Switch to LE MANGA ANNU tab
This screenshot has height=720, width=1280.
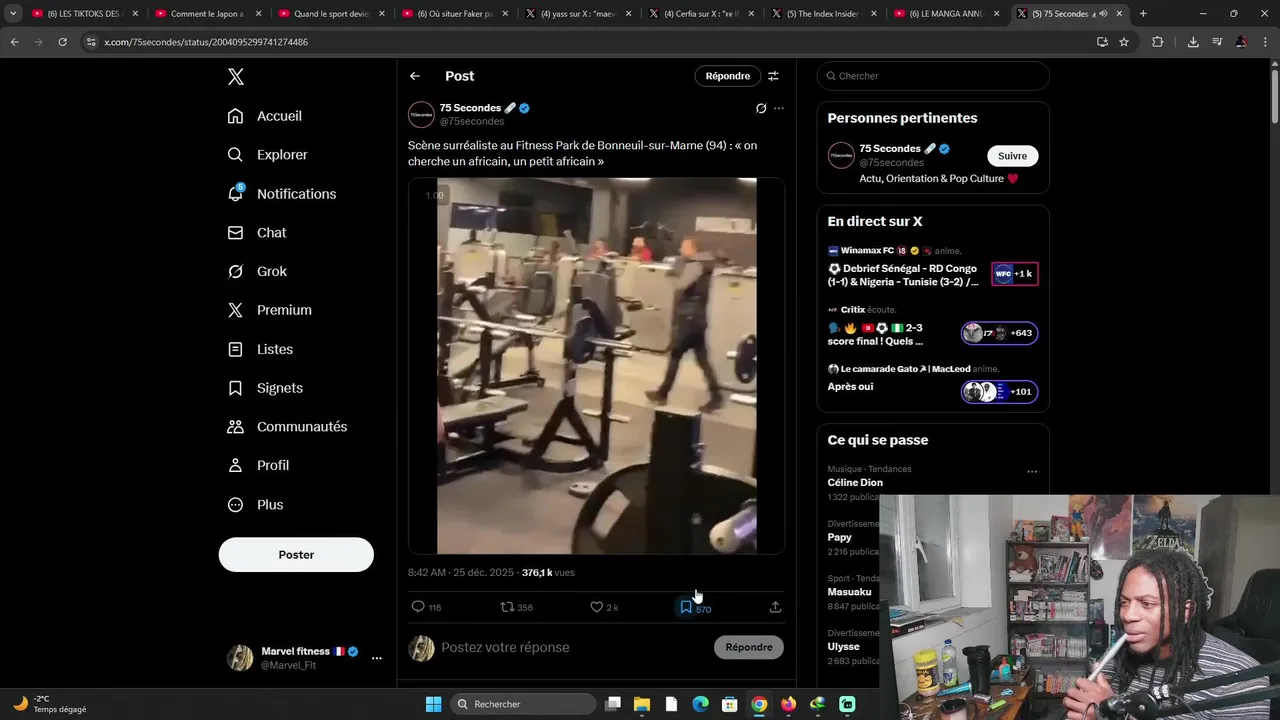coord(946,14)
